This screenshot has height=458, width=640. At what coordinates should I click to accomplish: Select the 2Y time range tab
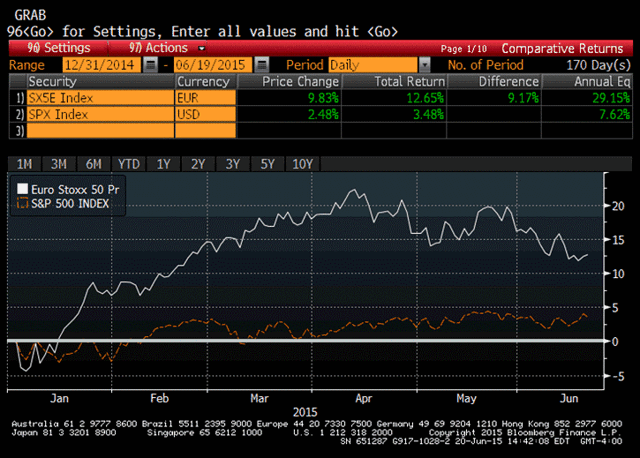(x=198, y=164)
